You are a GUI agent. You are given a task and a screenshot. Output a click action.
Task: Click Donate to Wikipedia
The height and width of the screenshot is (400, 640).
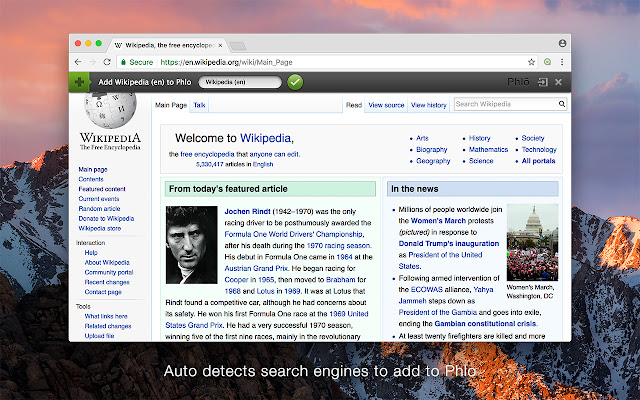pyautogui.click(x=106, y=218)
